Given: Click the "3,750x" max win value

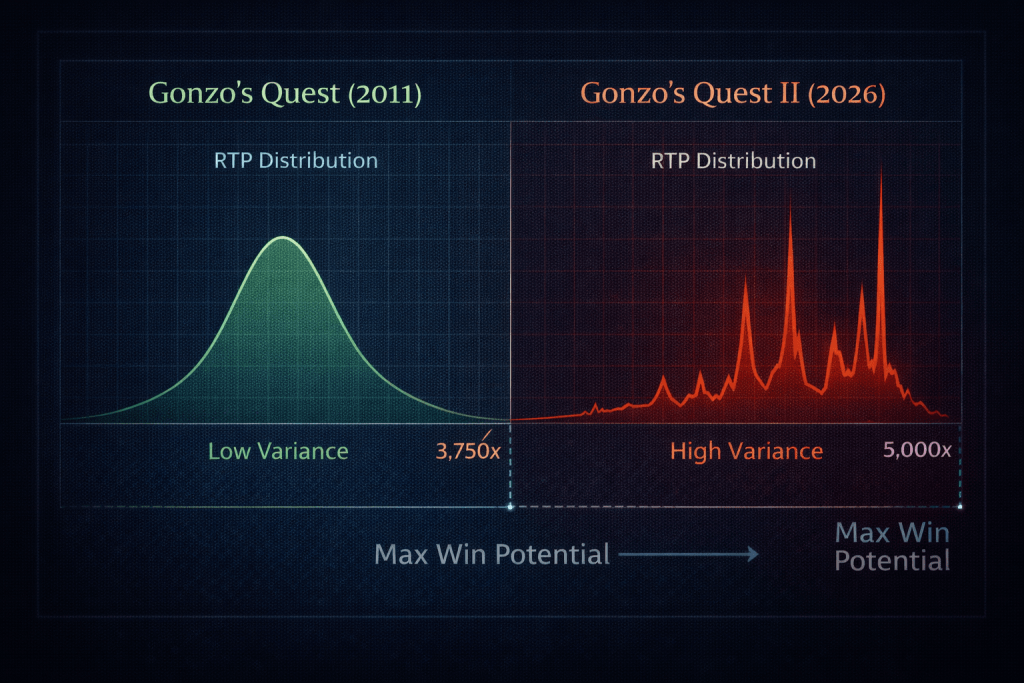Looking at the screenshot, I should pos(470,451).
